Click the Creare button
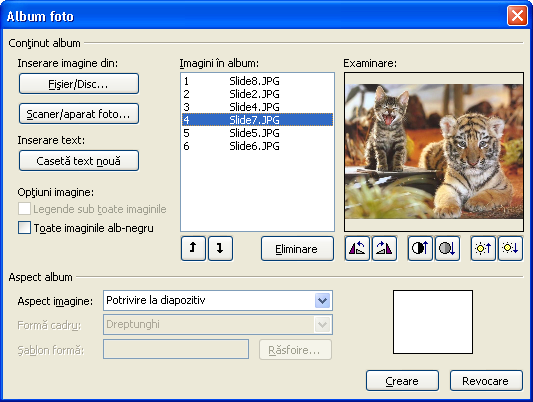 [402, 381]
